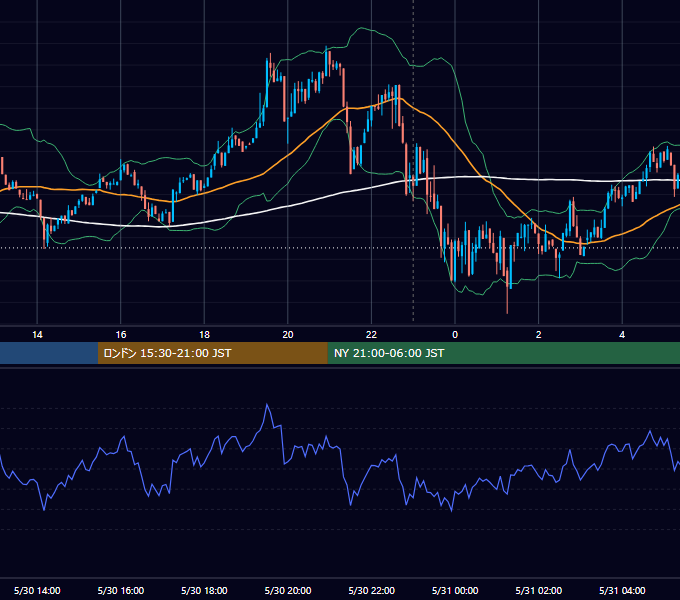Click the 14 hour label on price chart axis
Image resolution: width=680 pixels, height=600 pixels.
[x=37, y=335]
